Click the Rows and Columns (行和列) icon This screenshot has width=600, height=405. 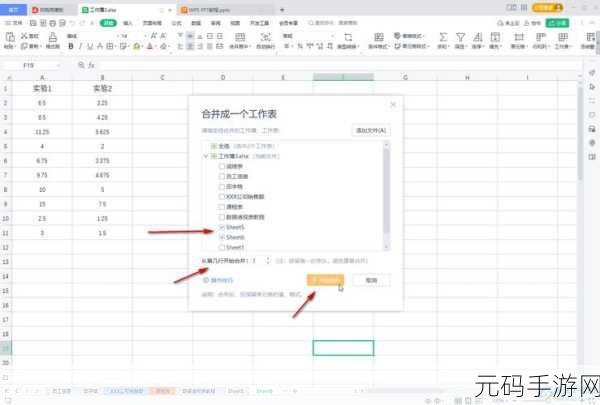pyautogui.click(x=541, y=37)
